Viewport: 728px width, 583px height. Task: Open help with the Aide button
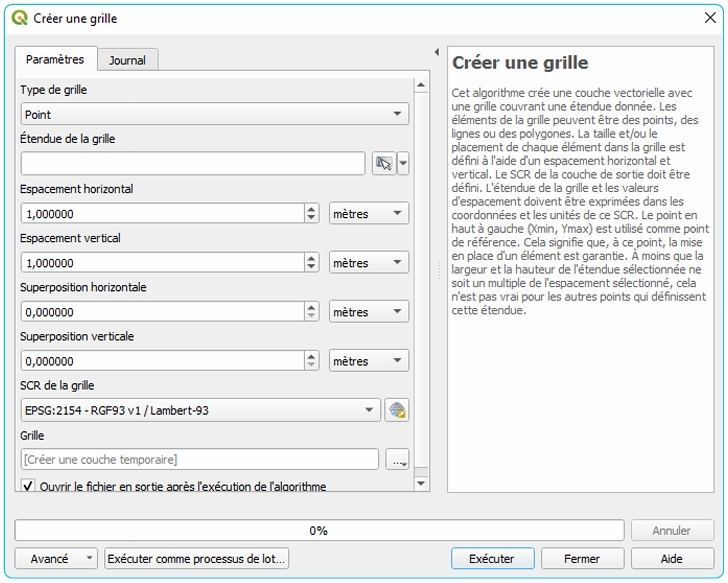click(x=672, y=559)
